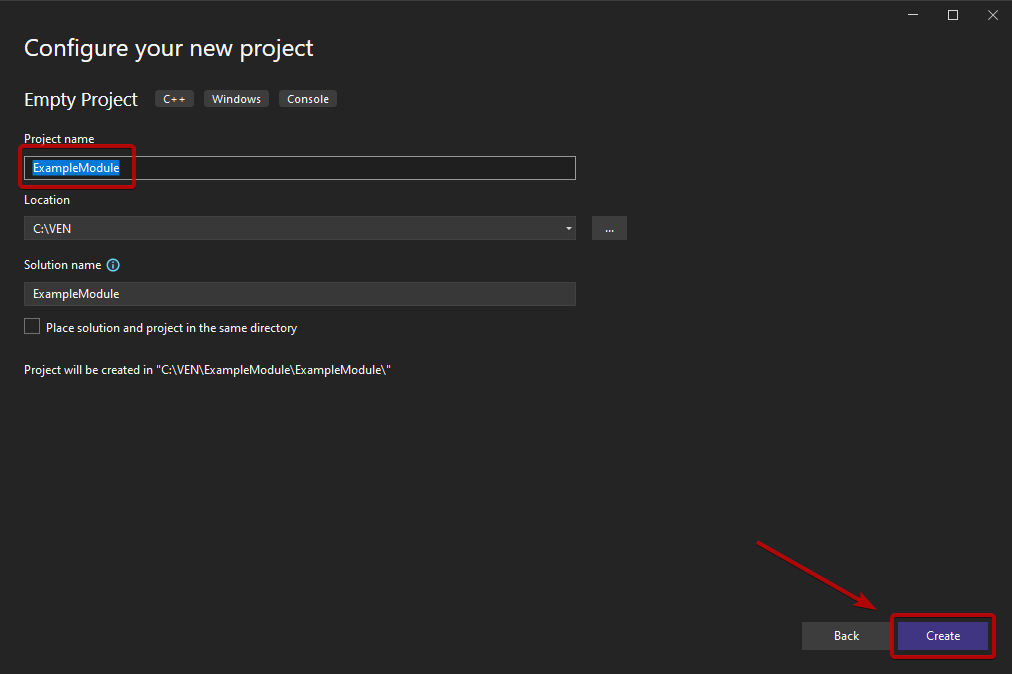1012x674 pixels.
Task: Enable placing solution and project in same directory
Action: coord(32,327)
